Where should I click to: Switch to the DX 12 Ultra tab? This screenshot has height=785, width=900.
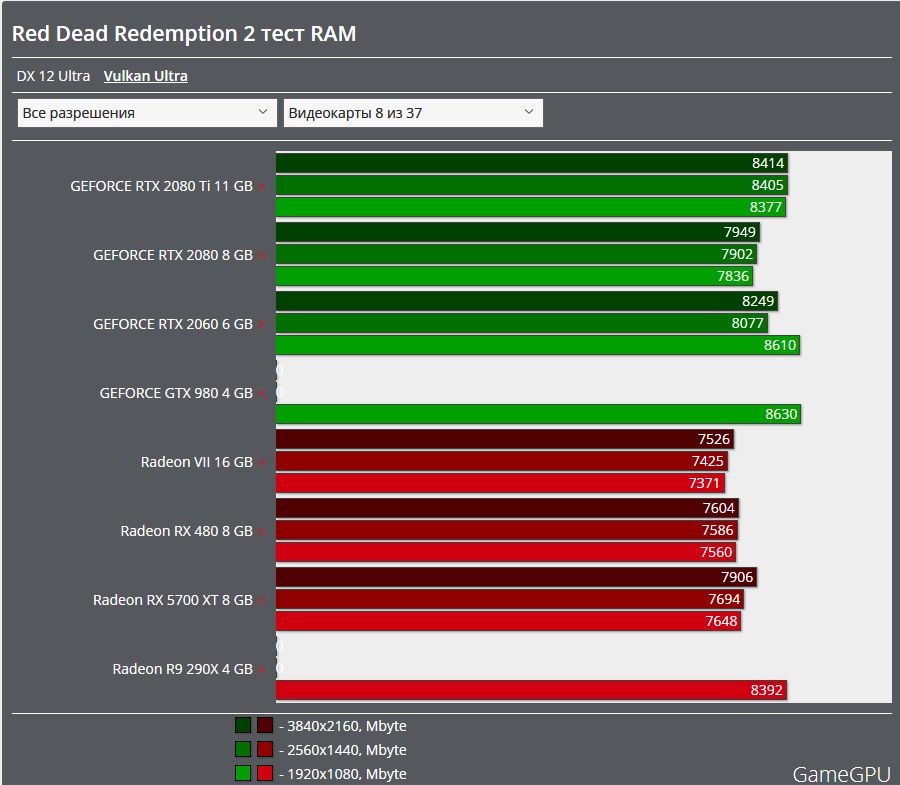53,76
